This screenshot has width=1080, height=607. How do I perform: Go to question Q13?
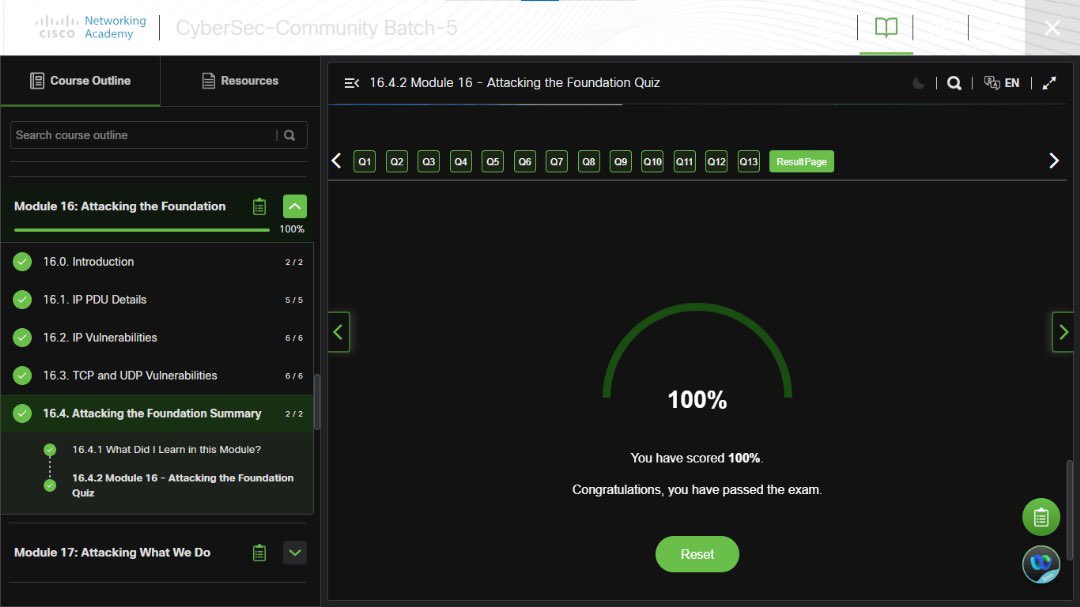click(x=749, y=161)
